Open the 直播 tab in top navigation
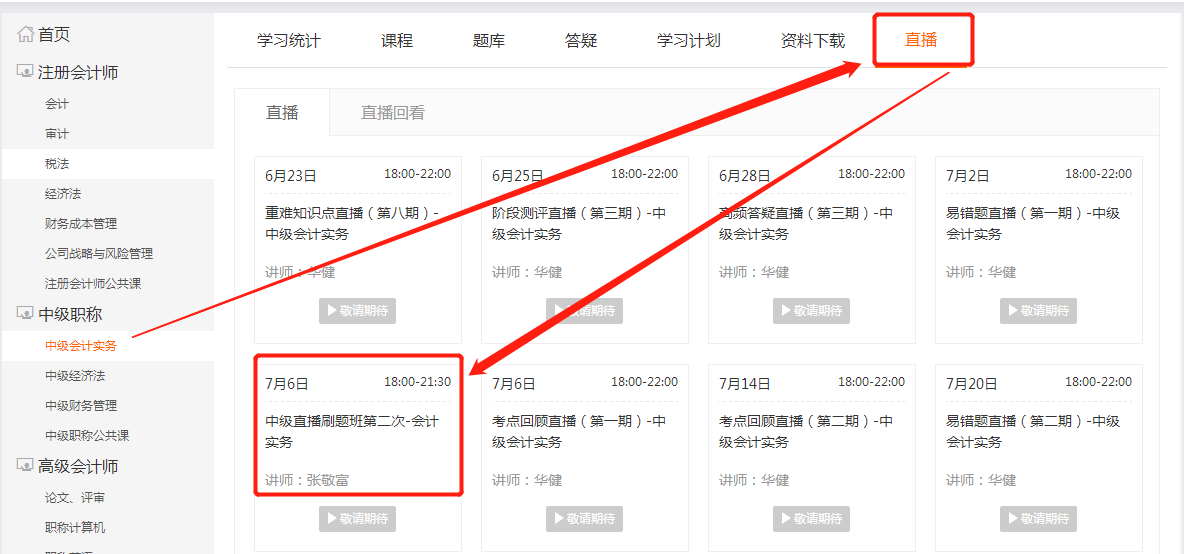The image size is (1184, 554). [921, 41]
